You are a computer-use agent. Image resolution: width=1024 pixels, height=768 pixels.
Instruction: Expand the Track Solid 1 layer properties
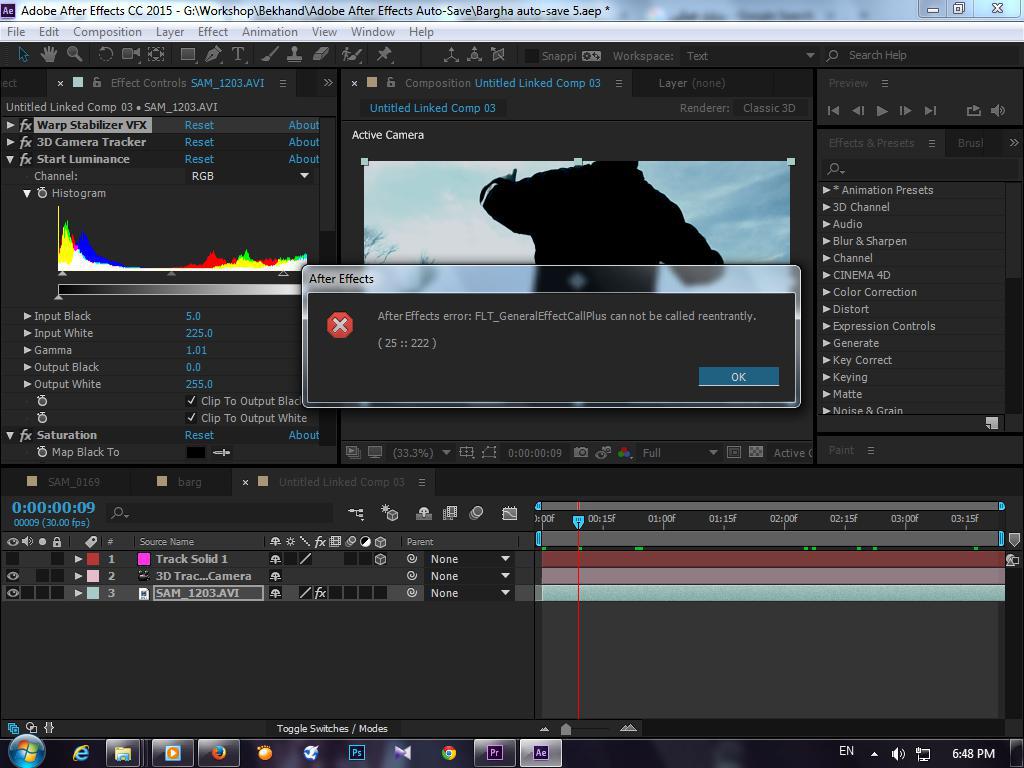(78, 559)
